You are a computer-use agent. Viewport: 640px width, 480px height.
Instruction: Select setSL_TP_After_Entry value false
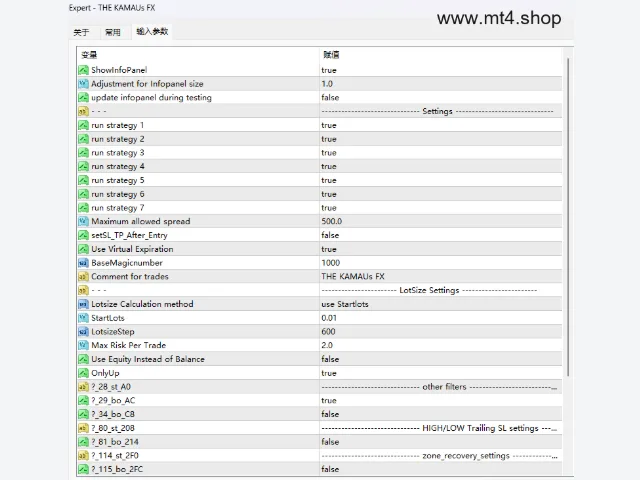(330, 235)
